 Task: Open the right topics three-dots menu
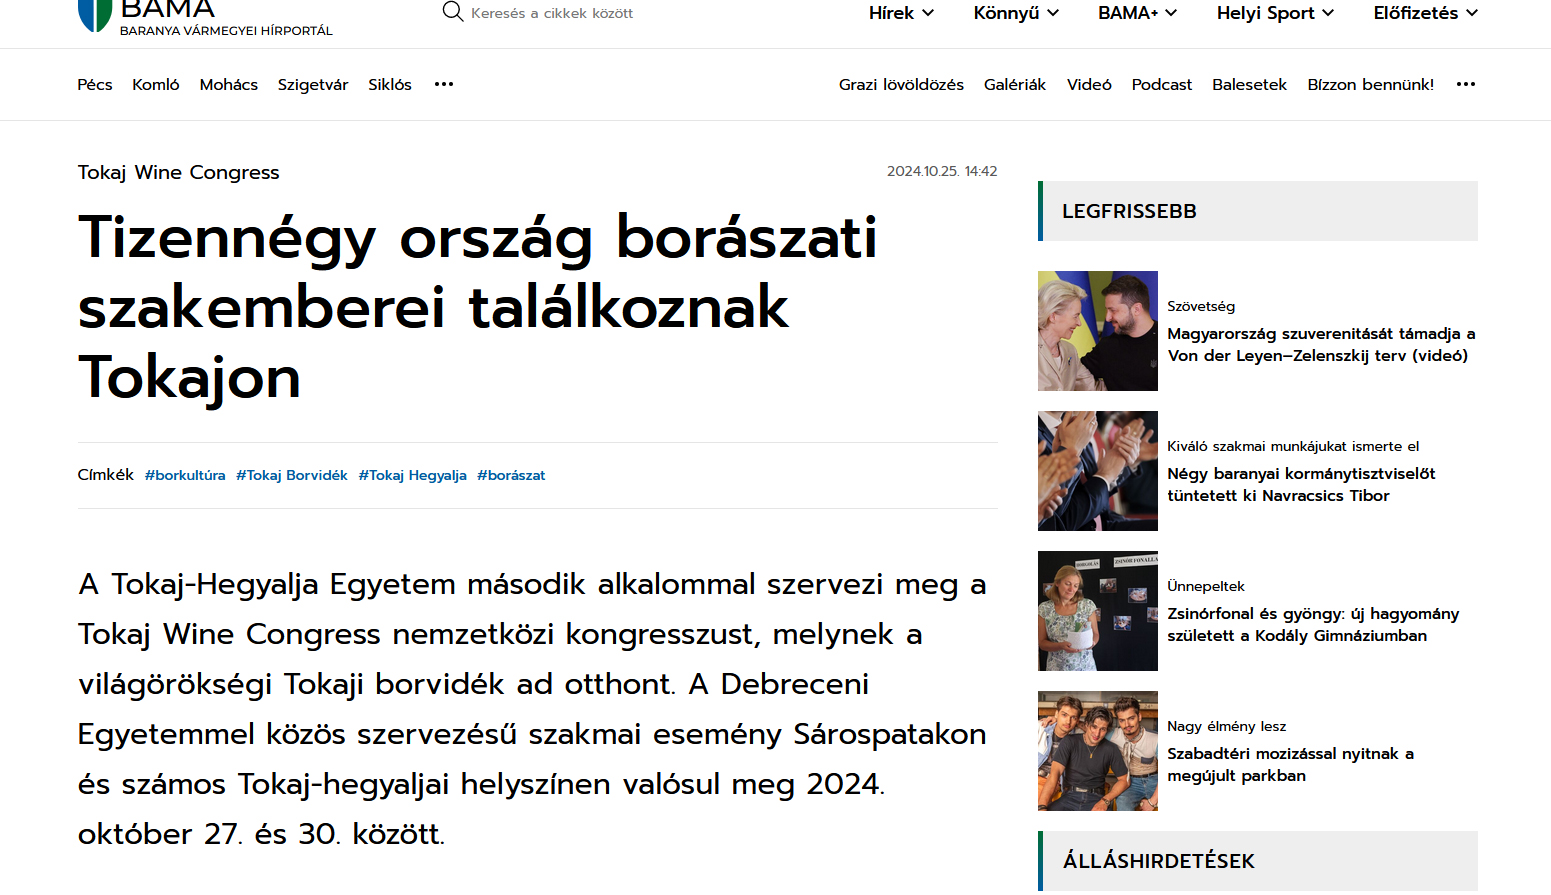tap(1466, 84)
